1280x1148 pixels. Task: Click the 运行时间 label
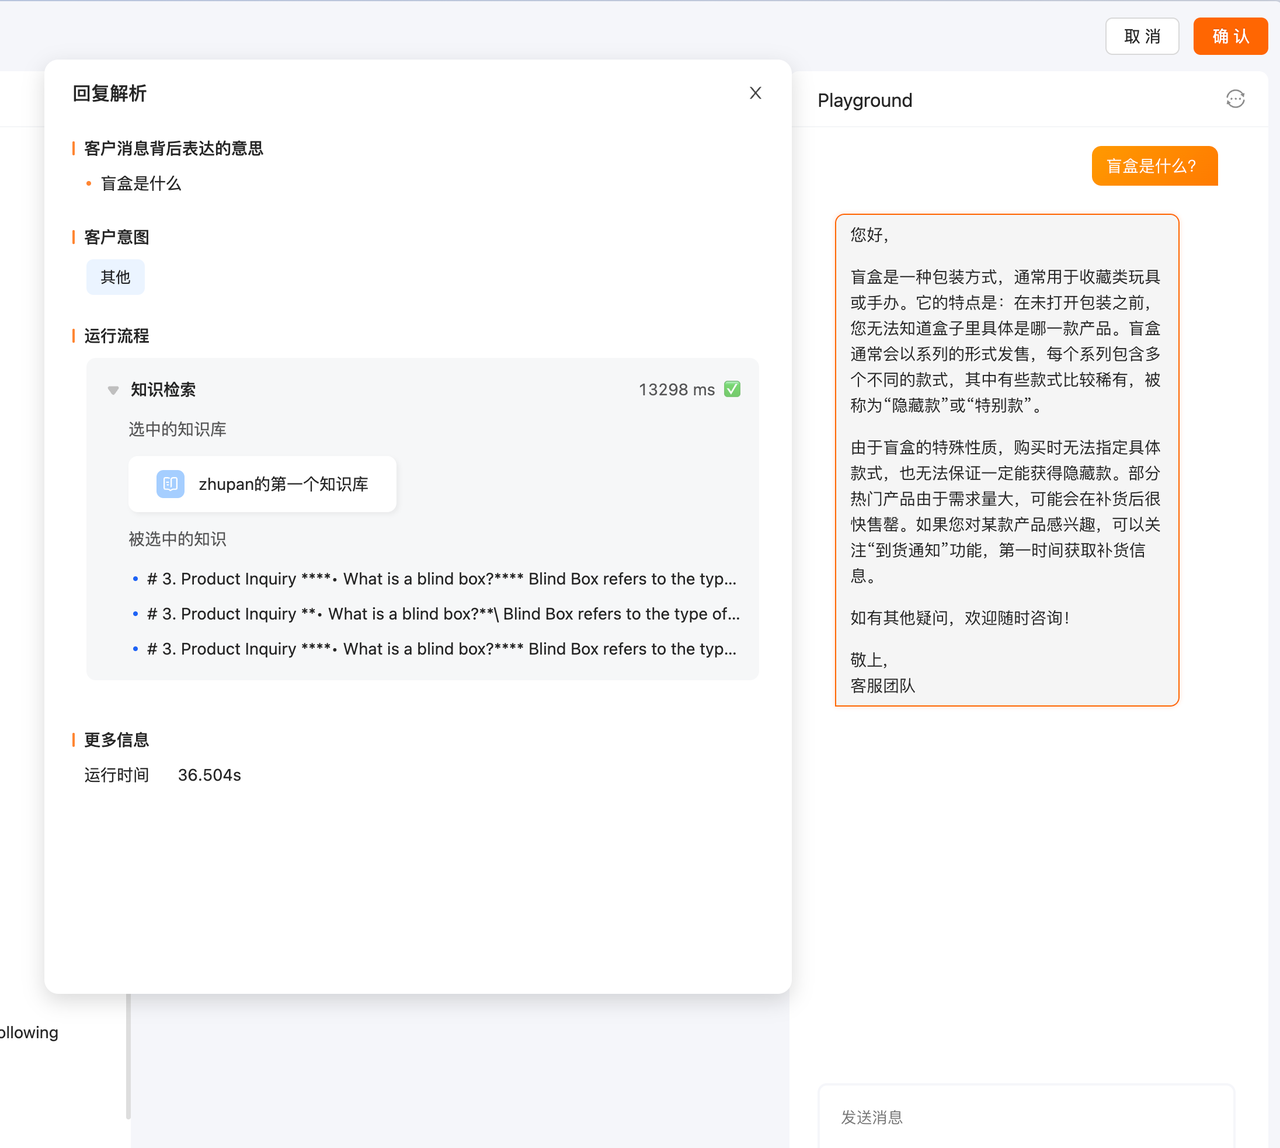116,775
